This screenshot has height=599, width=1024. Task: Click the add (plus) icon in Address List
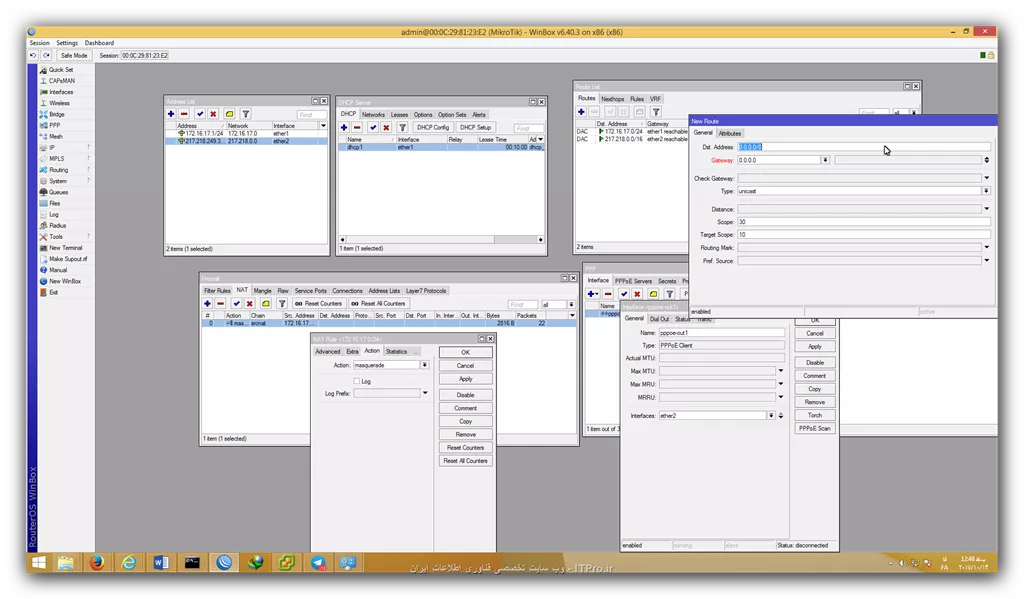click(171, 114)
